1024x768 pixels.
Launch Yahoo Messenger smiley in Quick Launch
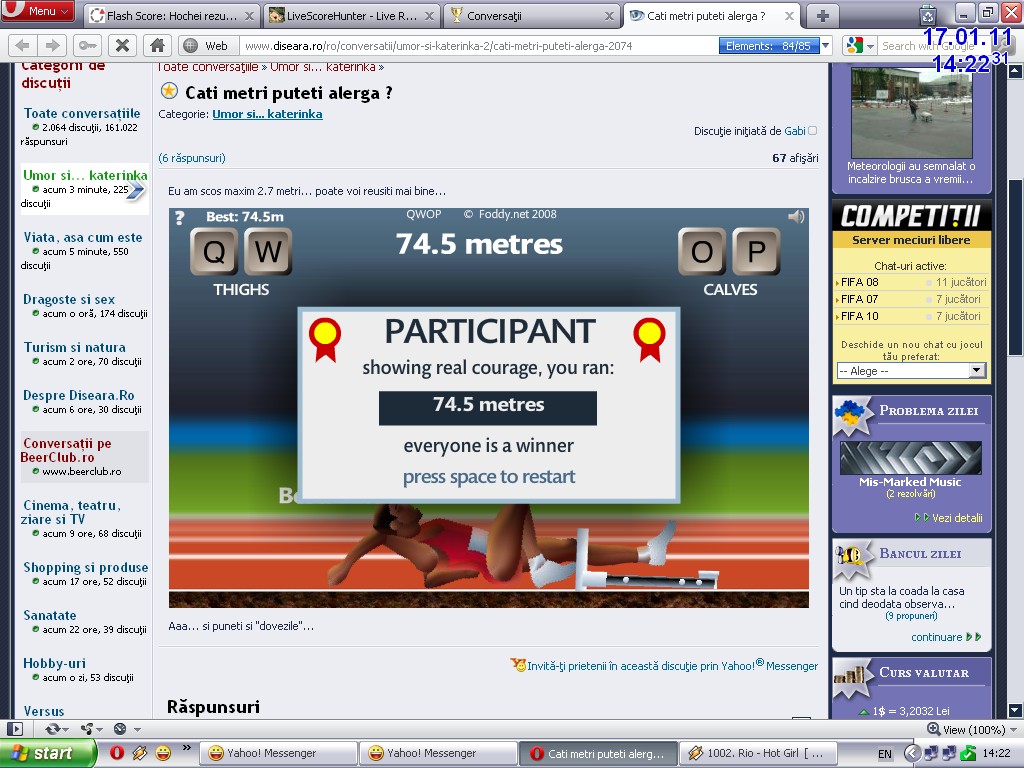[x=163, y=753]
